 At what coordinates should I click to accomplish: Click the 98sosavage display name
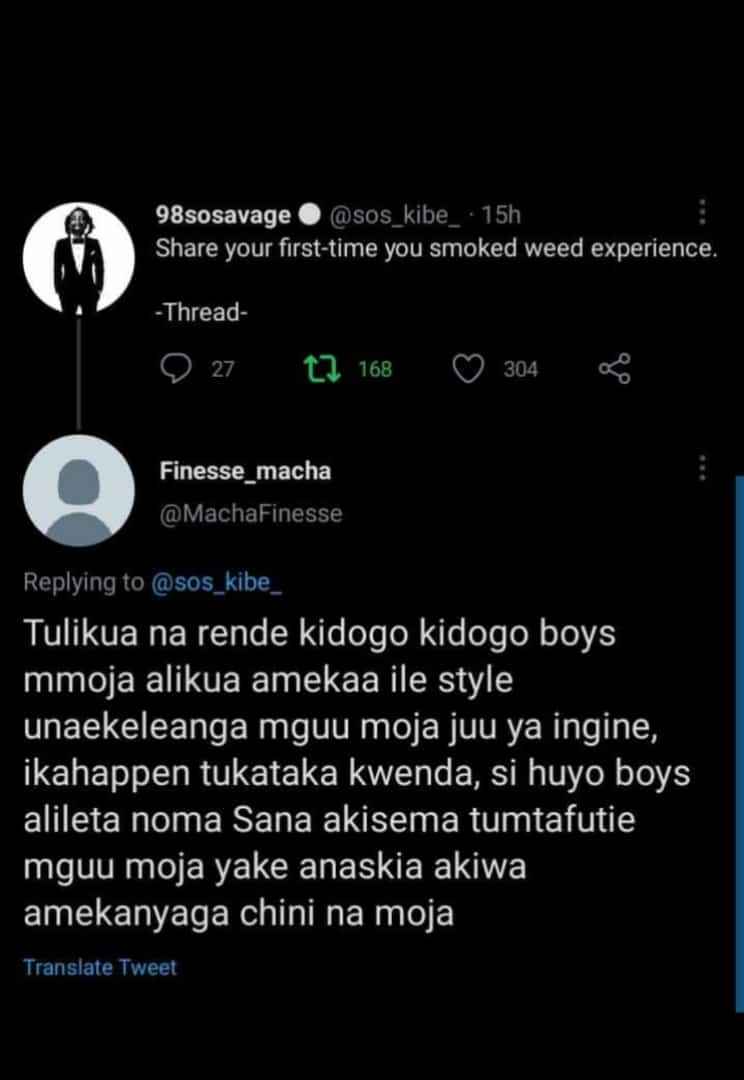click(x=223, y=215)
